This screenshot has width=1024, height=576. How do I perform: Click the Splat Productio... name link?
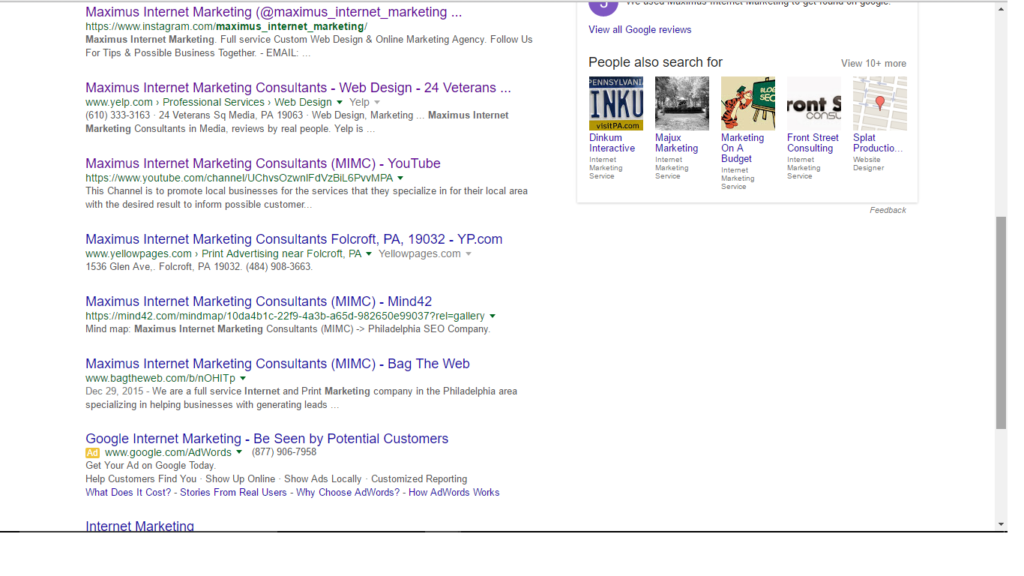tap(878, 143)
